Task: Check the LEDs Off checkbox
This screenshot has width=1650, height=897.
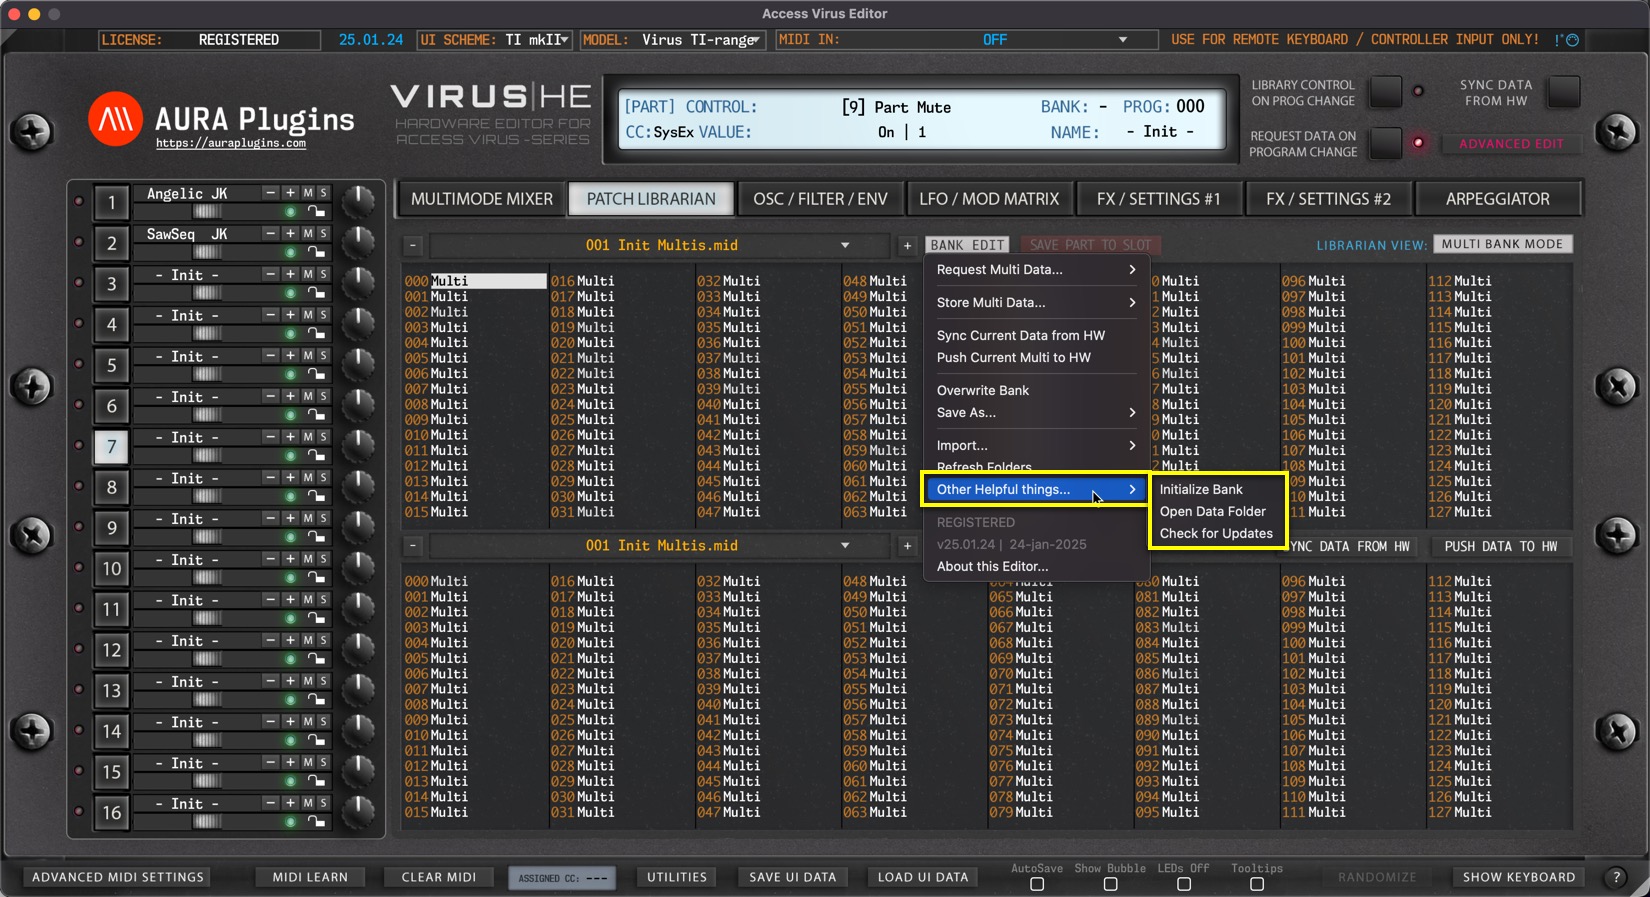Action: coord(1184,884)
